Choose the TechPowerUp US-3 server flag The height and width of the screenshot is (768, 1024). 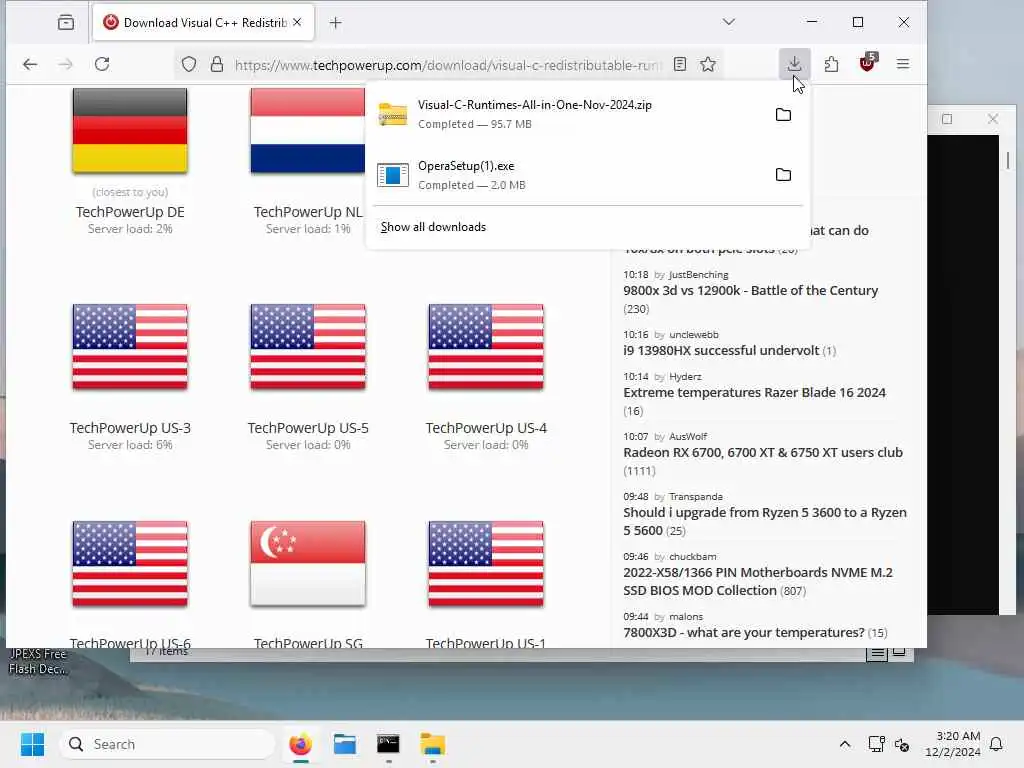tap(130, 347)
